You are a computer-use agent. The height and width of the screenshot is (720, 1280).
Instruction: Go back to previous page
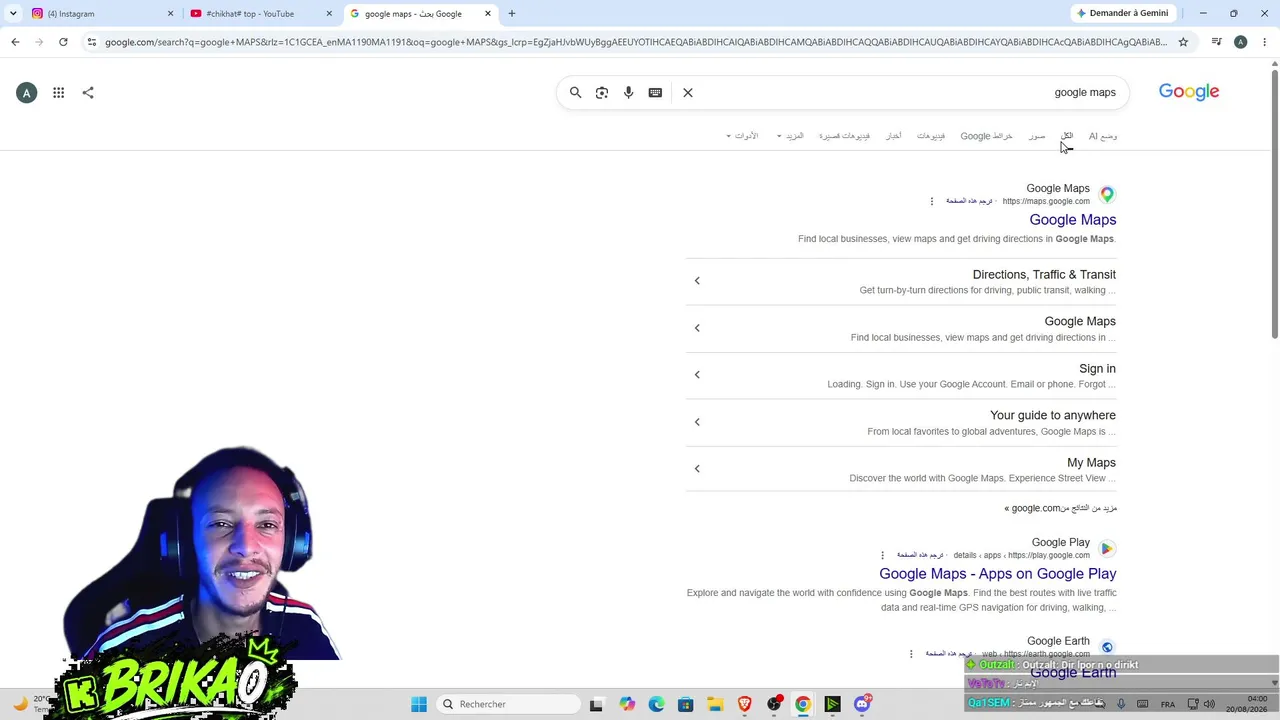pos(15,42)
